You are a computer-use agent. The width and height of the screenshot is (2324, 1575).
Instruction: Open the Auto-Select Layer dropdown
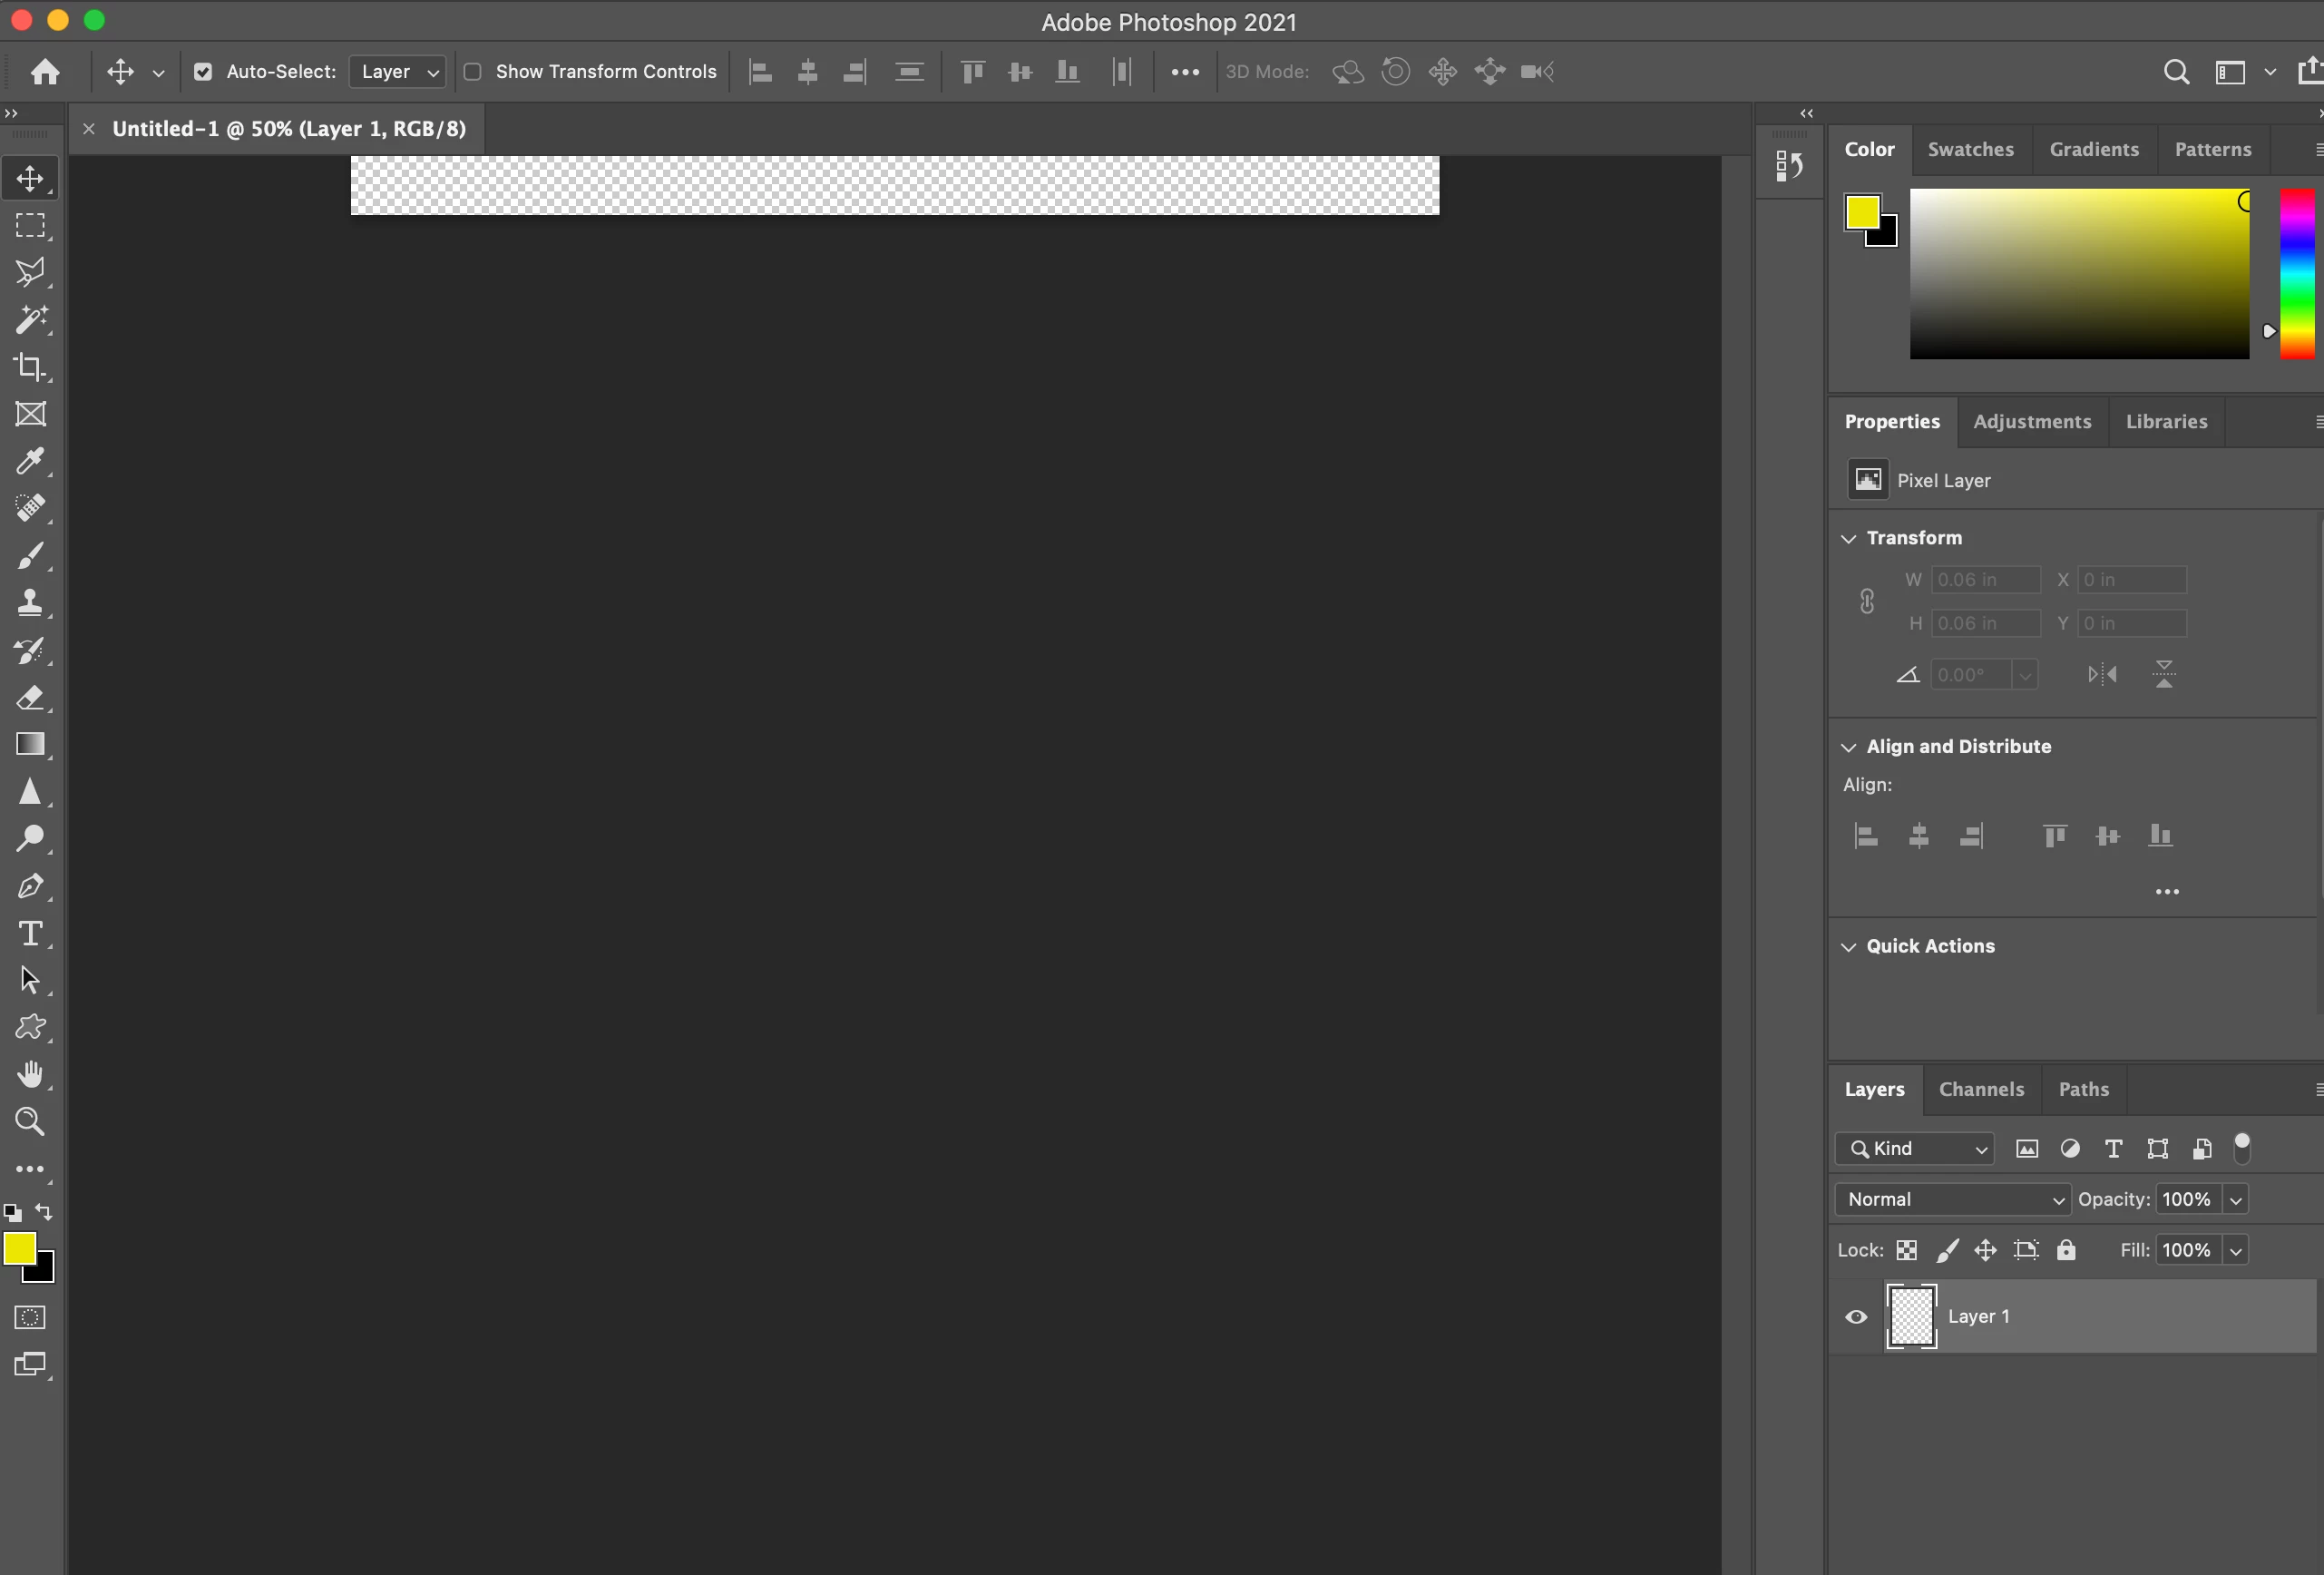point(398,72)
